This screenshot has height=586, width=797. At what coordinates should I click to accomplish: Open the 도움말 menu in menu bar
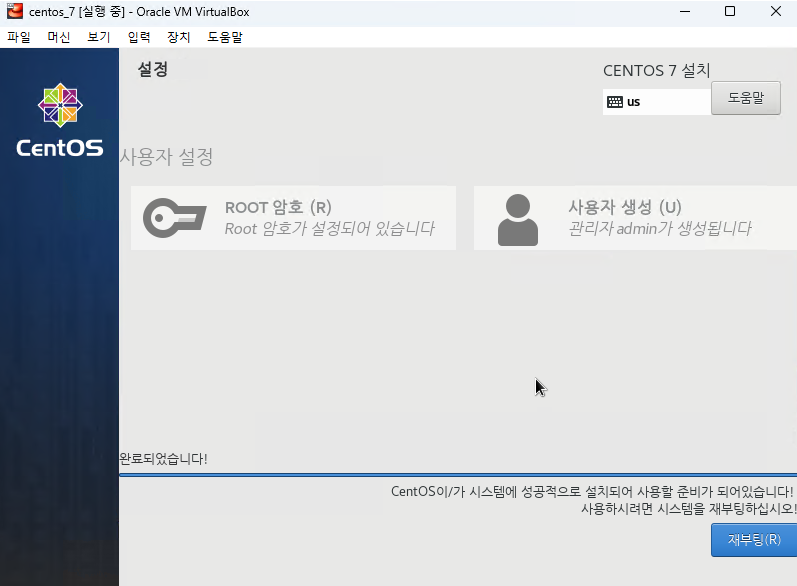[x=225, y=37]
